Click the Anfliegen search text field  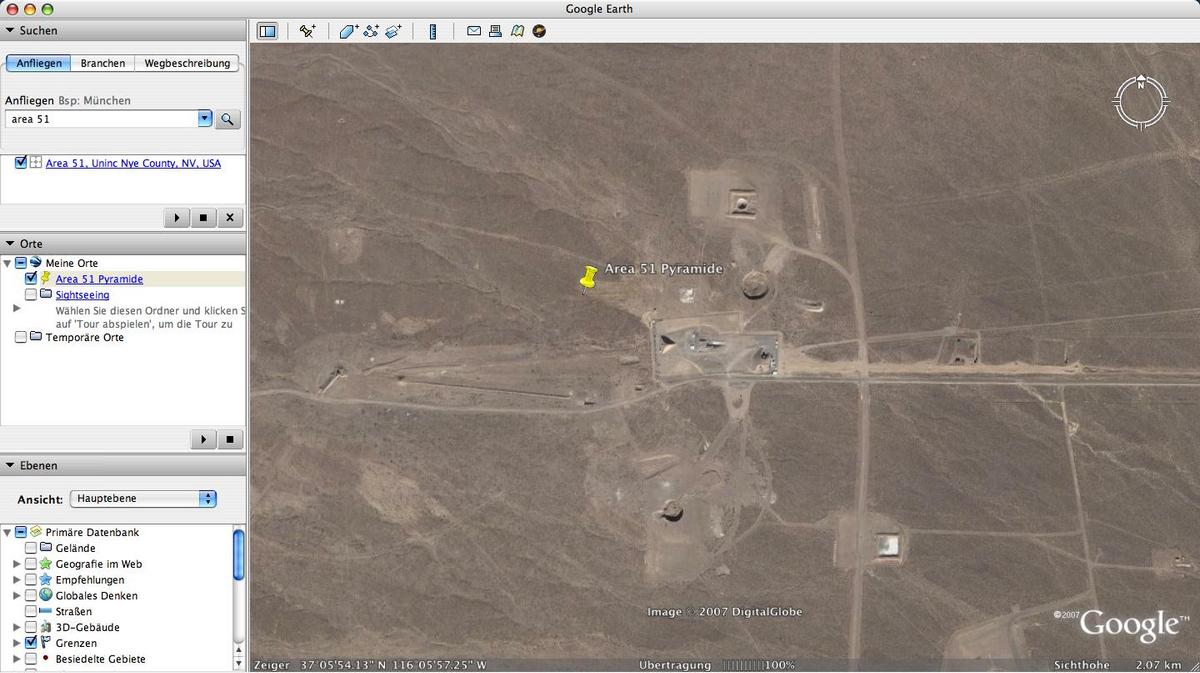(102, 119)
